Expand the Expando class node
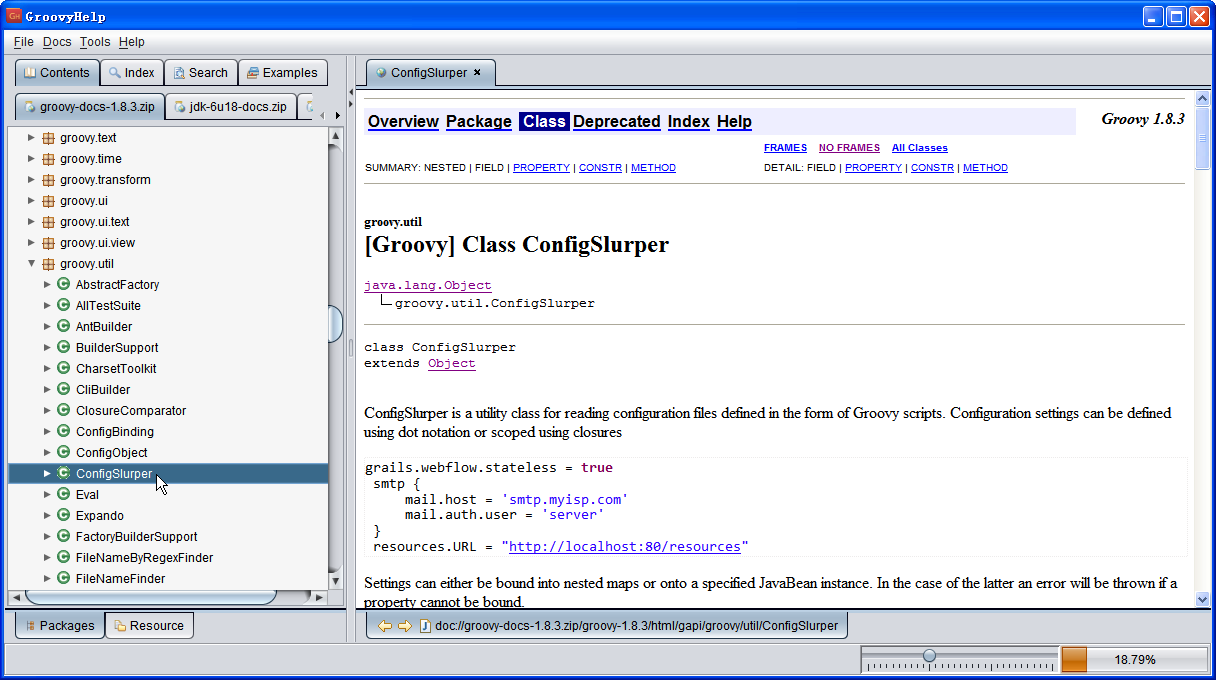 point(47,516)
